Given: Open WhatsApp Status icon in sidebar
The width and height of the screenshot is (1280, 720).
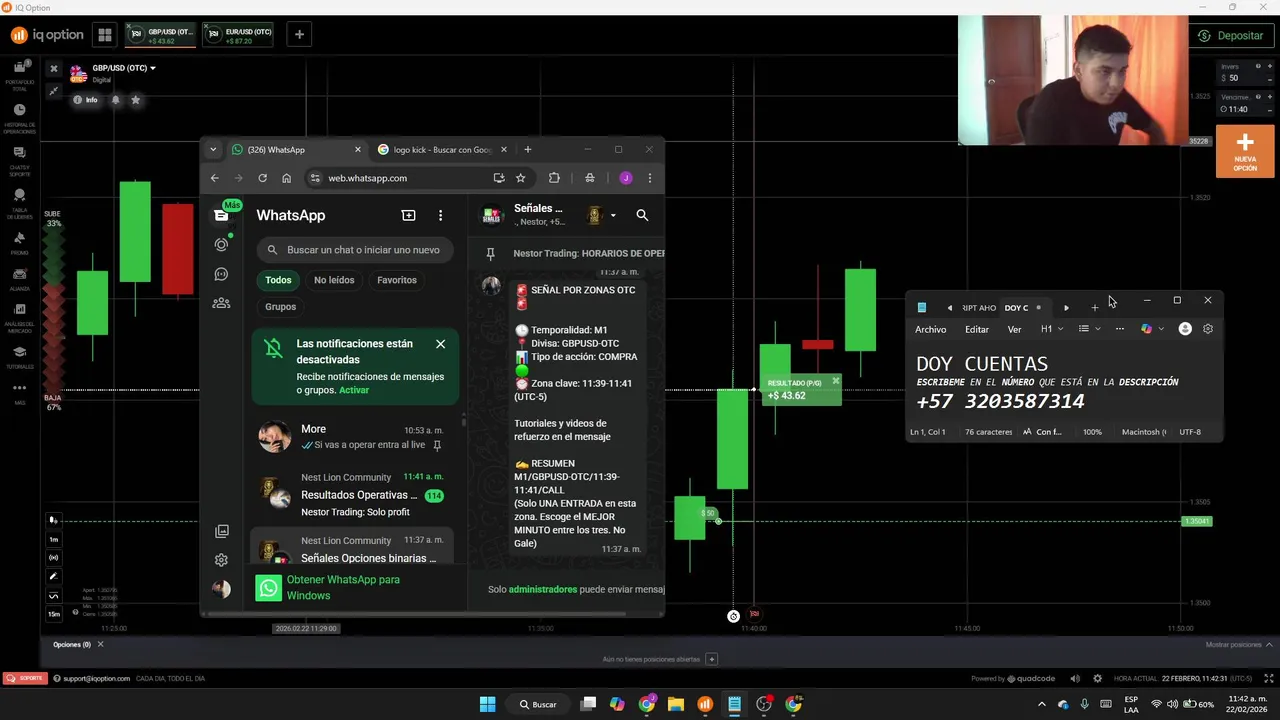Looking at the screenshot, I should coord(222,245).
